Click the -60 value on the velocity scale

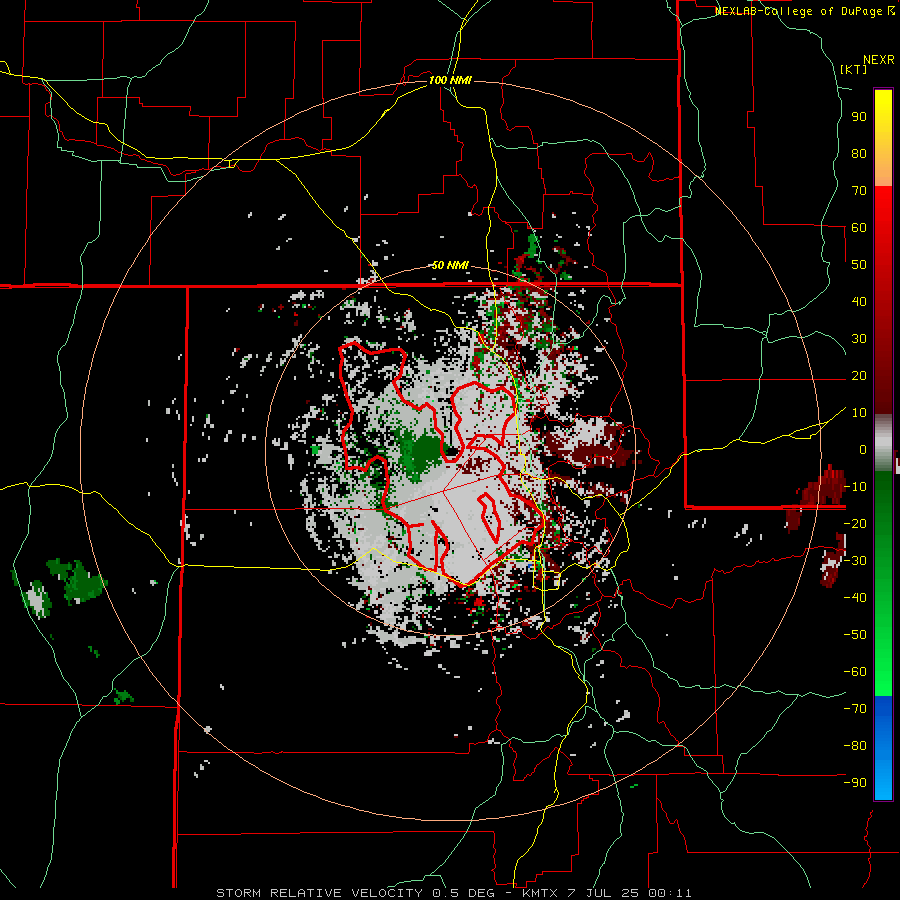[855, 672]
